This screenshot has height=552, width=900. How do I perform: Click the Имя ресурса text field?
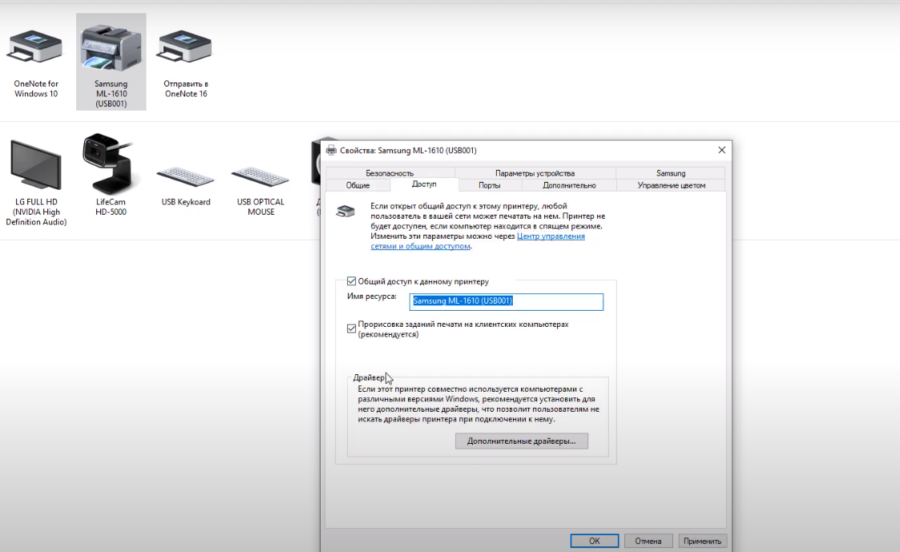click(x=506, y=302)
